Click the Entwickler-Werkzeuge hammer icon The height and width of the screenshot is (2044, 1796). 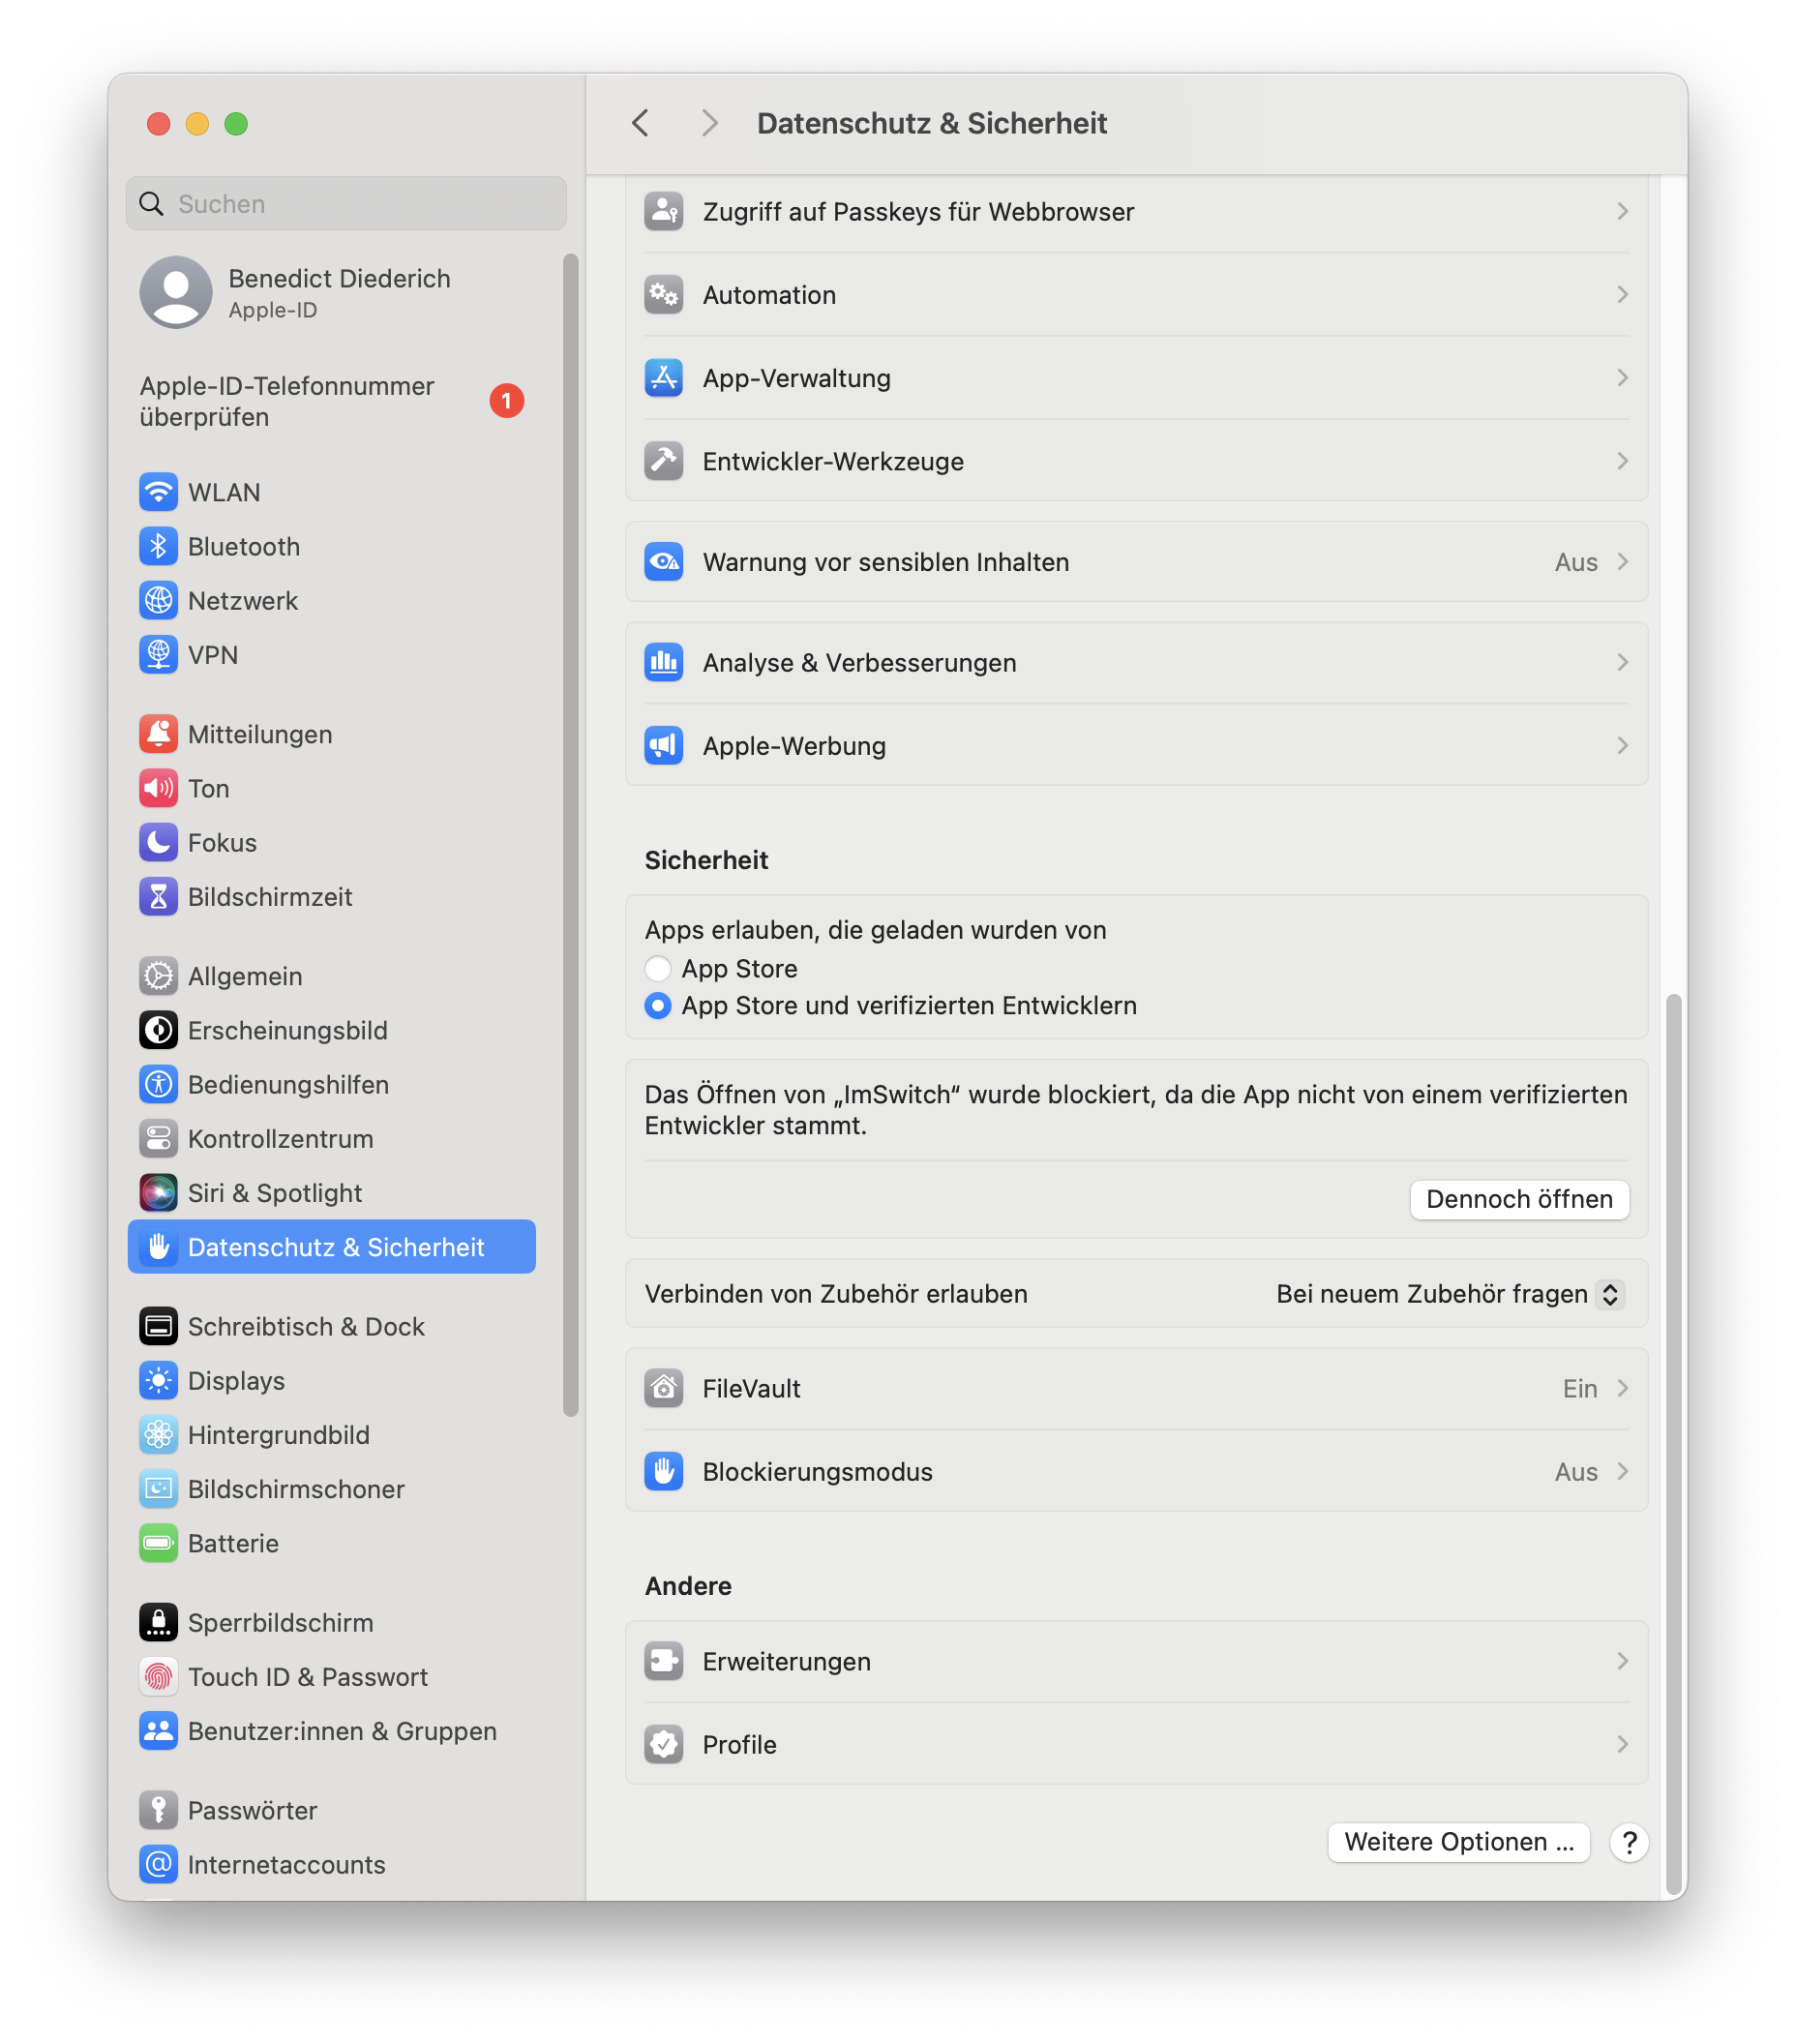pos(664,461)
